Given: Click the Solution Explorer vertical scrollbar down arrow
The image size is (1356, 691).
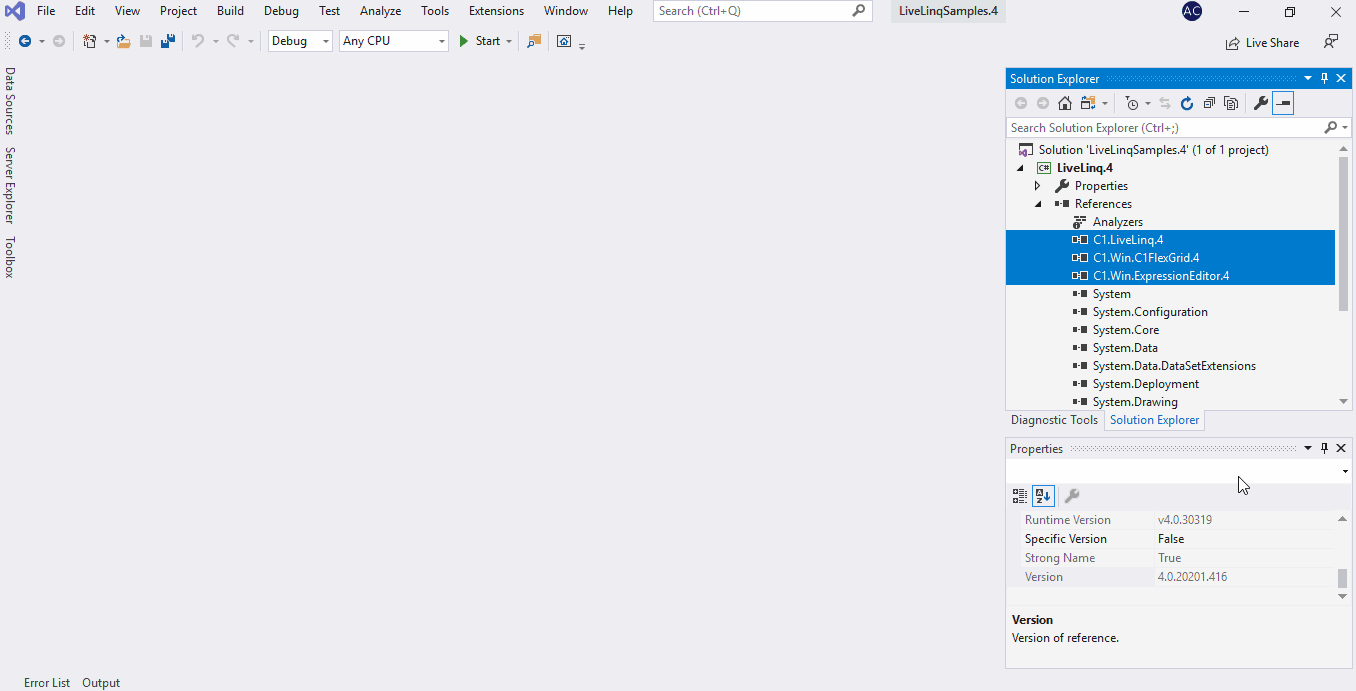Looking at the screenshot, I should point(1344,401).
